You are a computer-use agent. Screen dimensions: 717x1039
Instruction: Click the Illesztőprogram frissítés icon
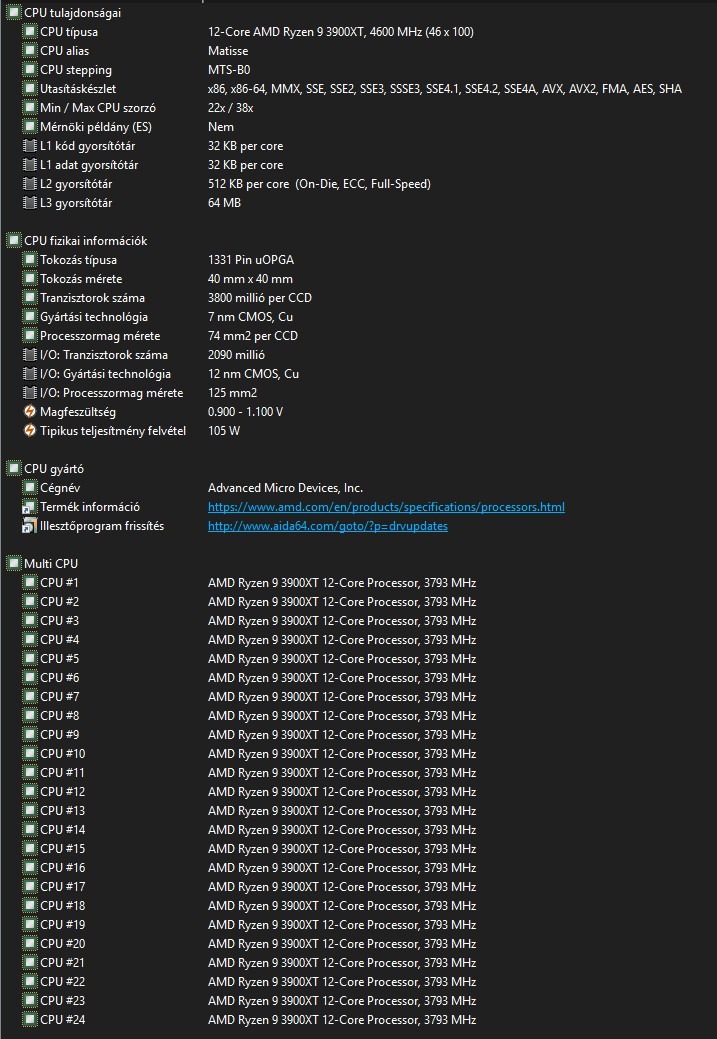[29, 526]
